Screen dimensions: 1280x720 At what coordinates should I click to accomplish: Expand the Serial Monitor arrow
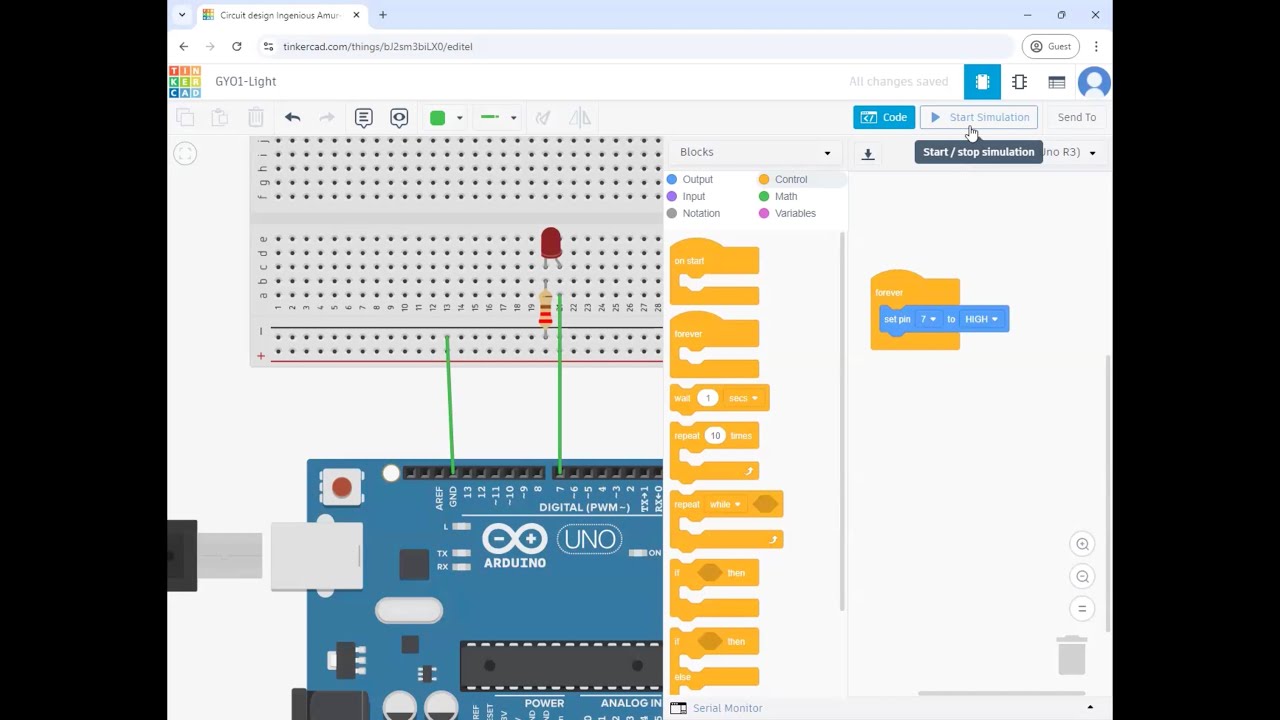1090,708
